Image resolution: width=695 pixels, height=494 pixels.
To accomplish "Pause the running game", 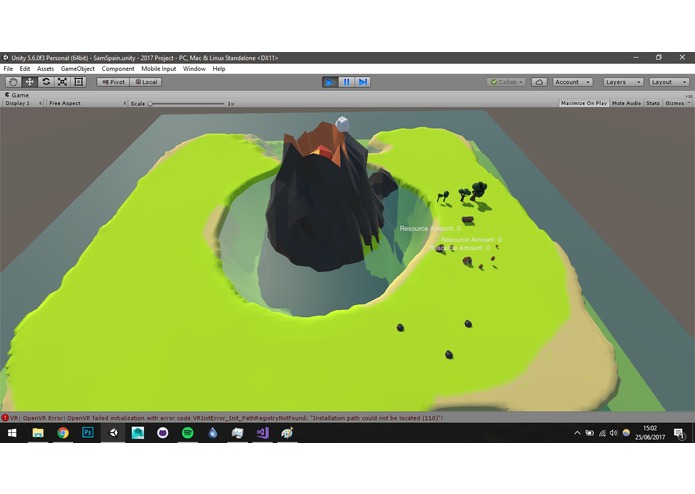I will coord(346,82).
